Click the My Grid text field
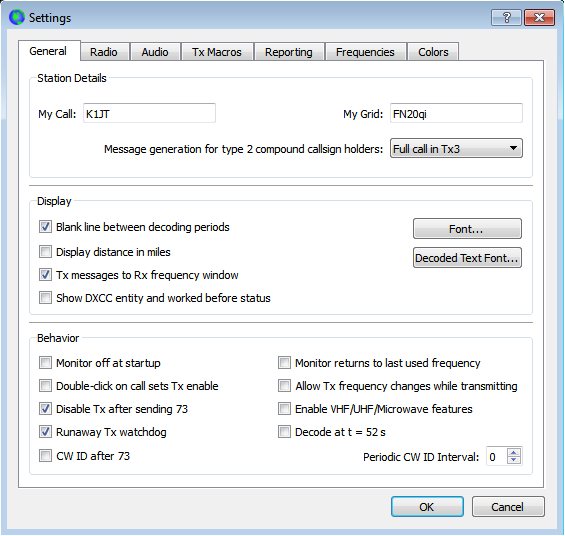The image size is (565, 536). tap(456, 113)
